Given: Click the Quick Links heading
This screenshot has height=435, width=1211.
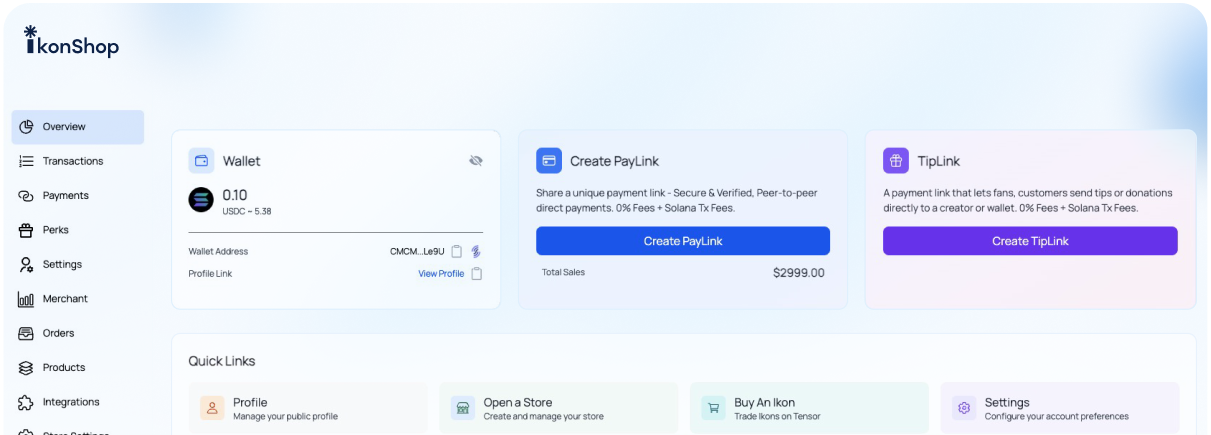Looking at the screenshot, I should pyautogui.click(x=222, y=361).
